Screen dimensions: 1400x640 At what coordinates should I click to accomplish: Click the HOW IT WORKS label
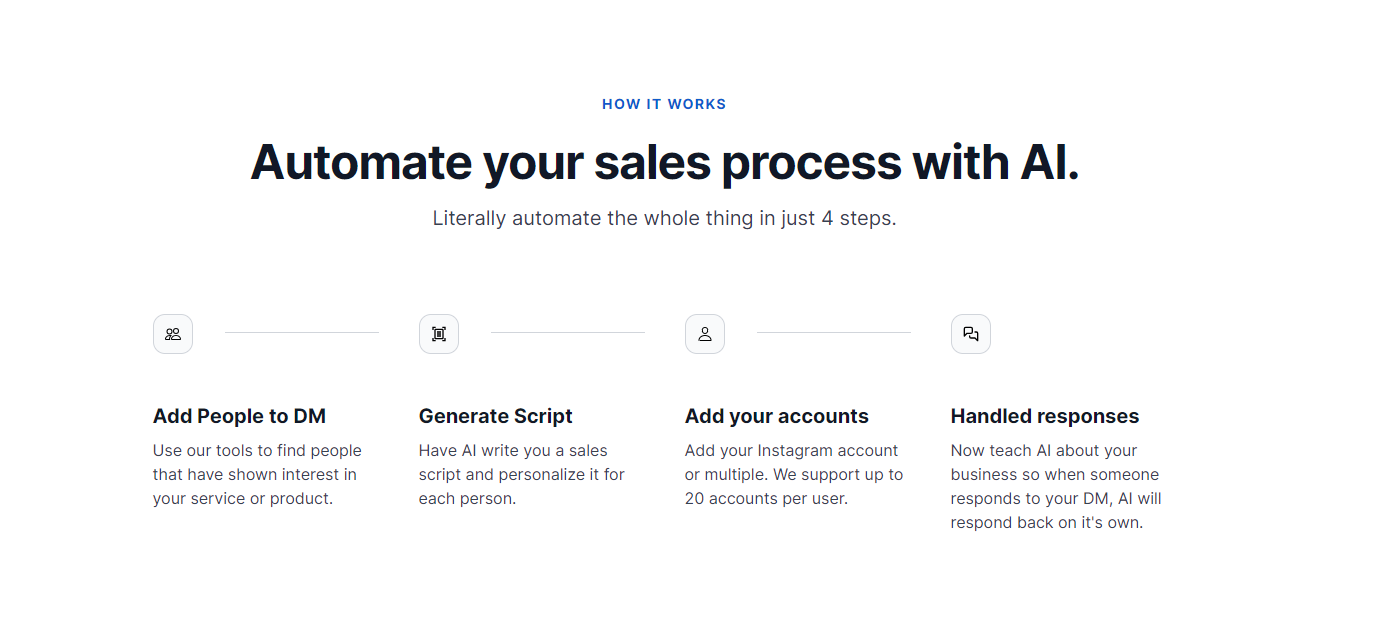coord(664,104)
